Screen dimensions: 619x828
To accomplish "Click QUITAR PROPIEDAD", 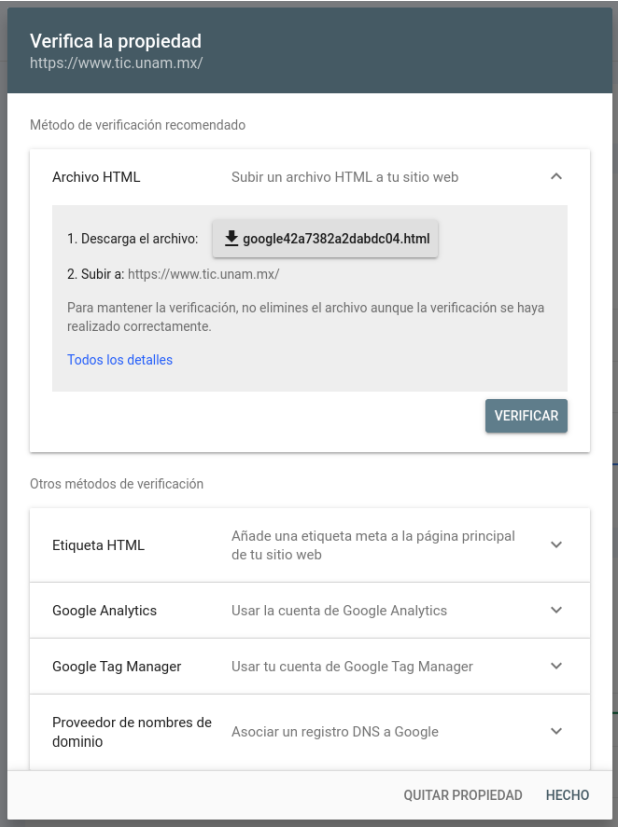I will pyautogui.click(x=463, y=795).
